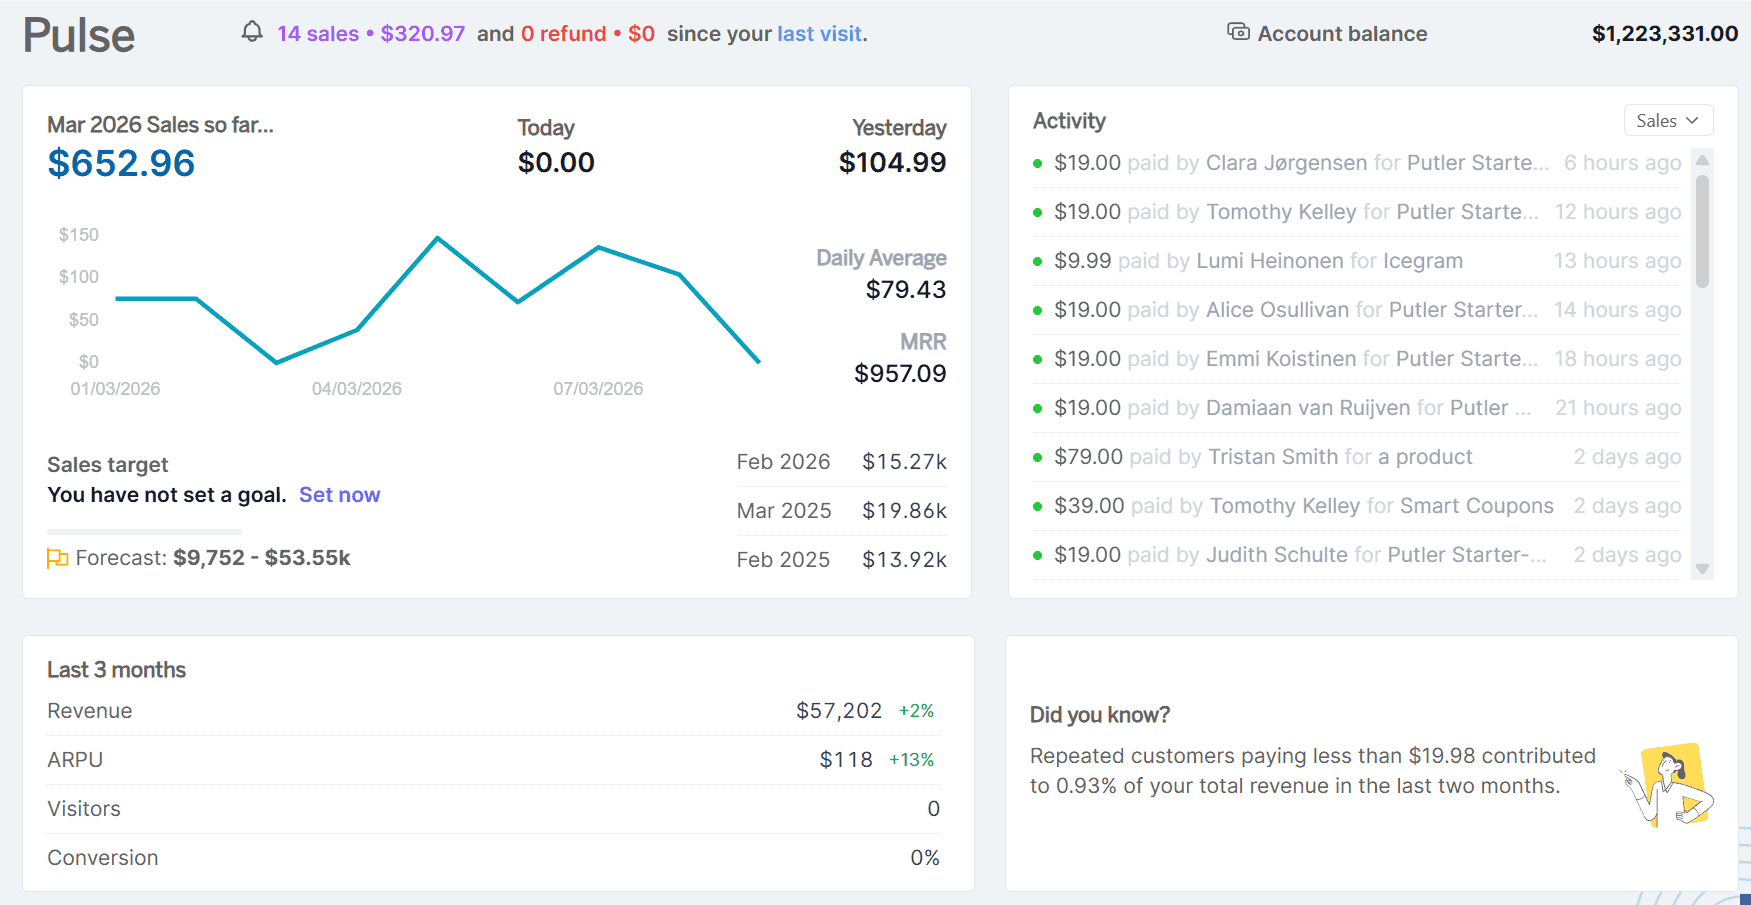1751x905 pixels.
Task: Click 'Set now' to set a sales goal
Action: coord(339,494)
